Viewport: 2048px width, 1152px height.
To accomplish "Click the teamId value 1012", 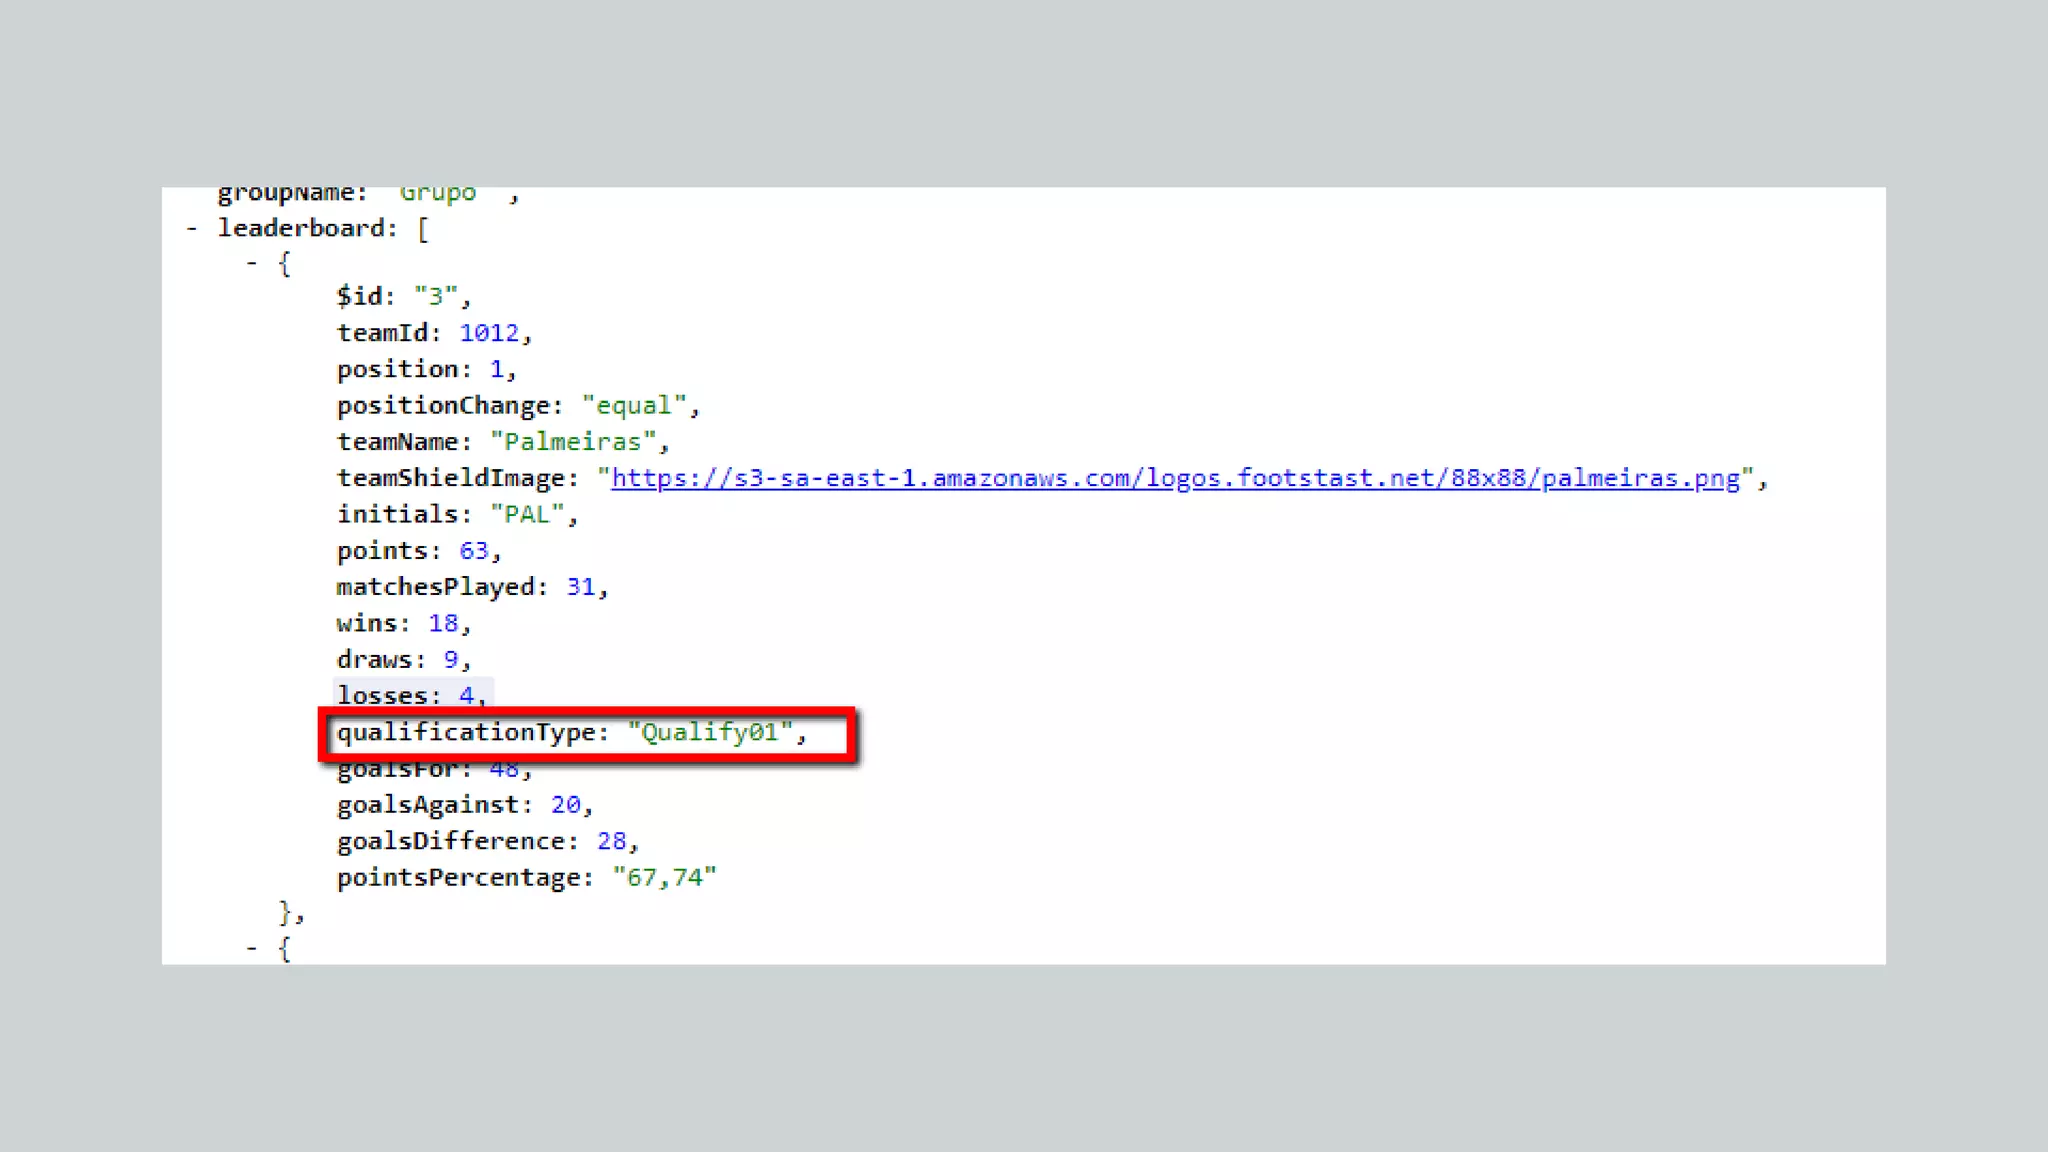I will click(x=489, y=333).
